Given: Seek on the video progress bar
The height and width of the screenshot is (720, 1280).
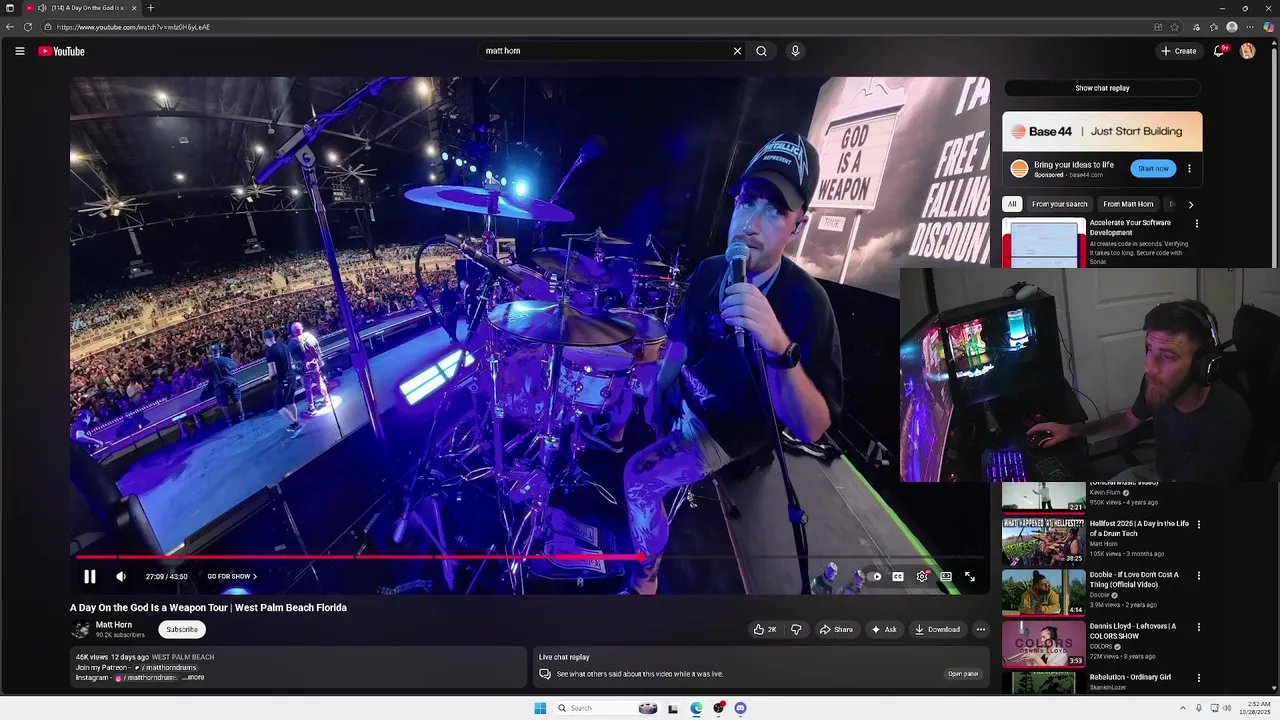Looking at the screenshot, I should tap(530, 557).
